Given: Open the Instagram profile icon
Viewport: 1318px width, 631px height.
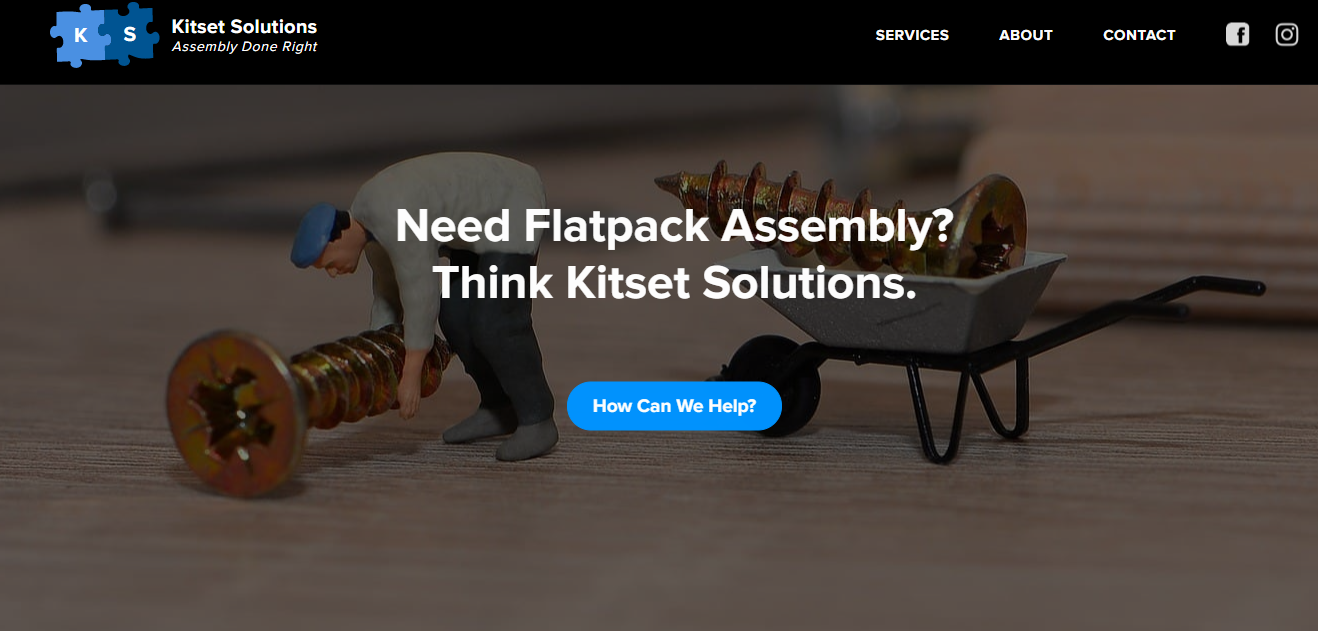Looking at the screenshot, I should click(1287, 35).
